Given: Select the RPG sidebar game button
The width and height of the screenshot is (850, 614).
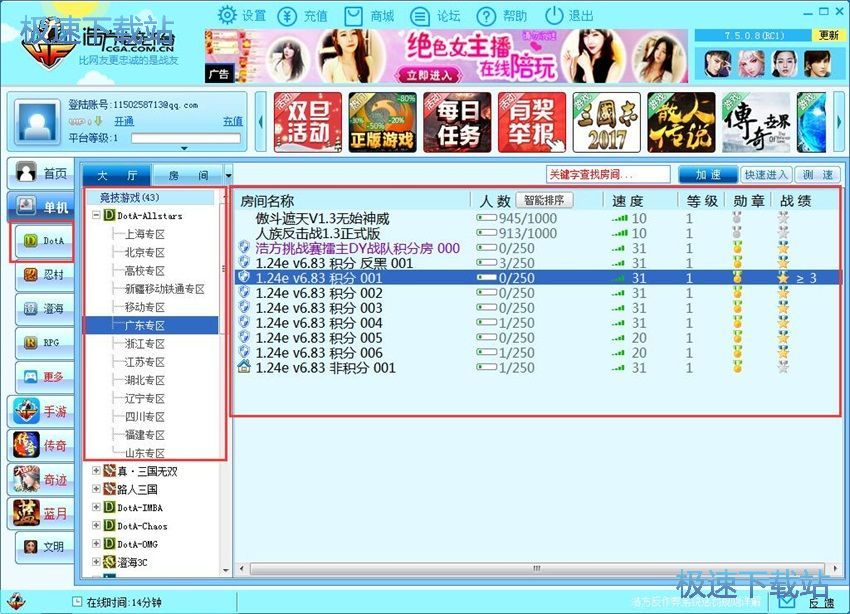Looking at the screenshot, I should tap(44, 342).
